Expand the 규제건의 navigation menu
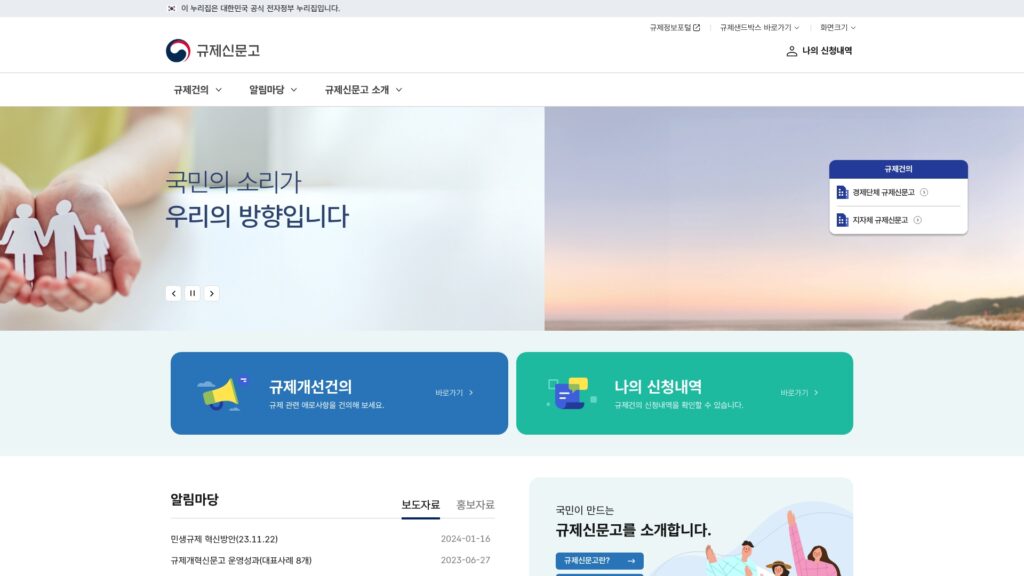Image resolution: width=1024 pixels, height=576 pixels. click(197, 90)
